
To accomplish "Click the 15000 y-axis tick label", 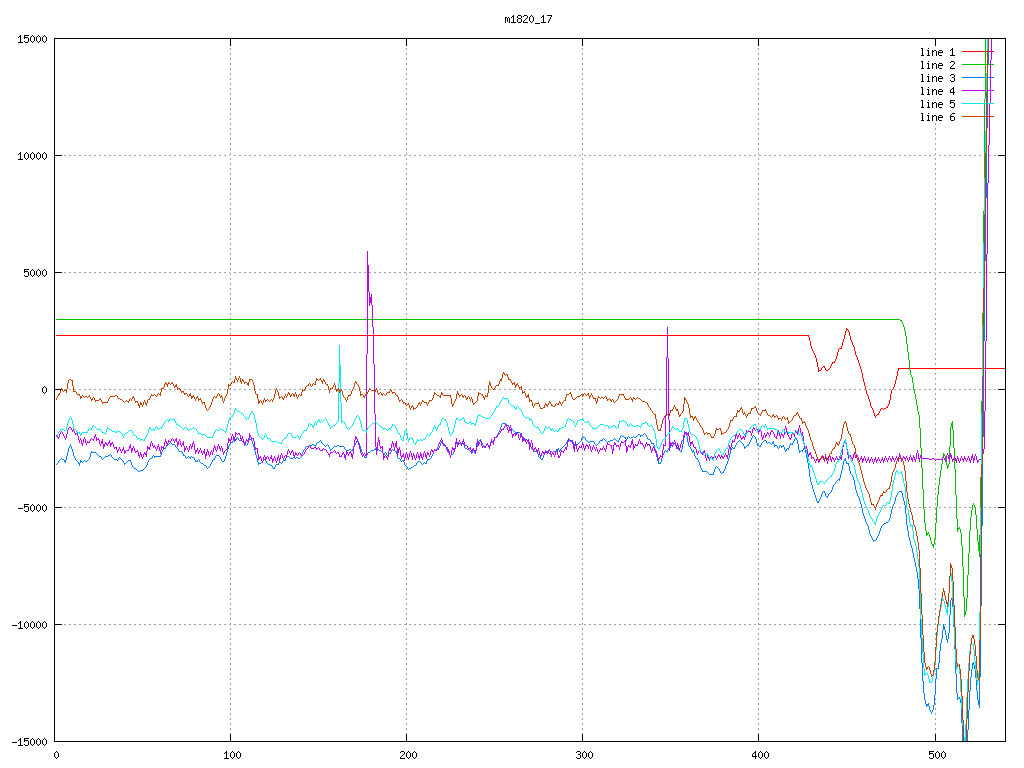I will tap(30, 39).
